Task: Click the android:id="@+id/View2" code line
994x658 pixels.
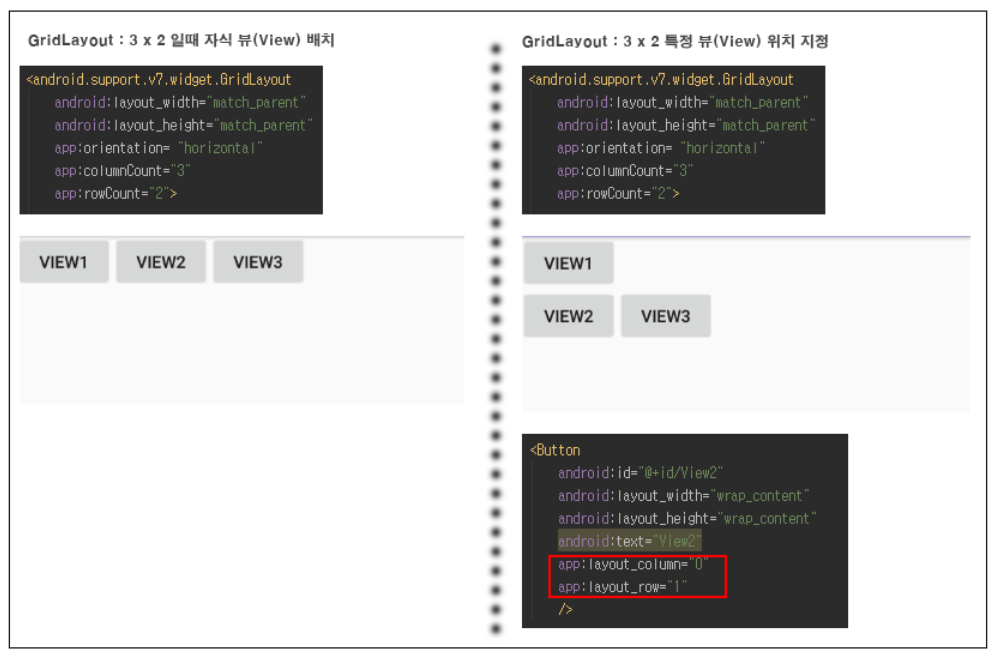Action: coord(638,473)
